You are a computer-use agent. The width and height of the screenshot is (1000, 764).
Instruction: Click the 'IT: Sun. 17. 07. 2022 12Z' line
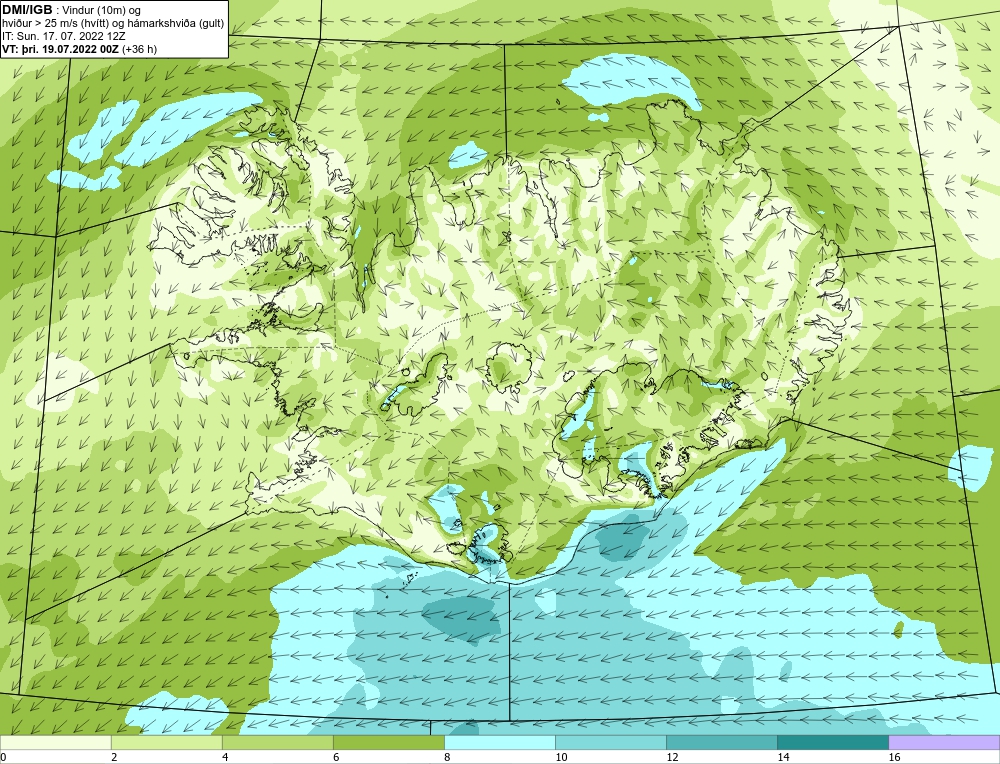click(64, 36)
